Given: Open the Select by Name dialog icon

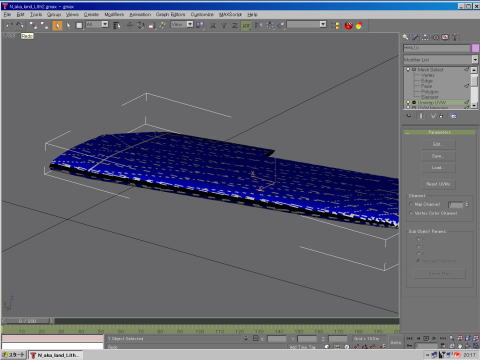Looking at the screenshot, I should click(x=116, y=25).
